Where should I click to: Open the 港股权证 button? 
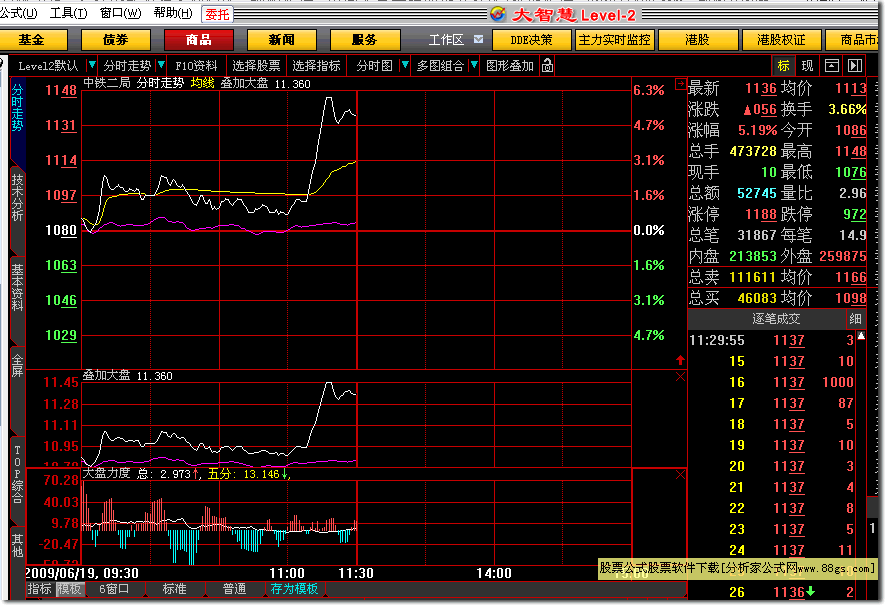click(781, 40)
